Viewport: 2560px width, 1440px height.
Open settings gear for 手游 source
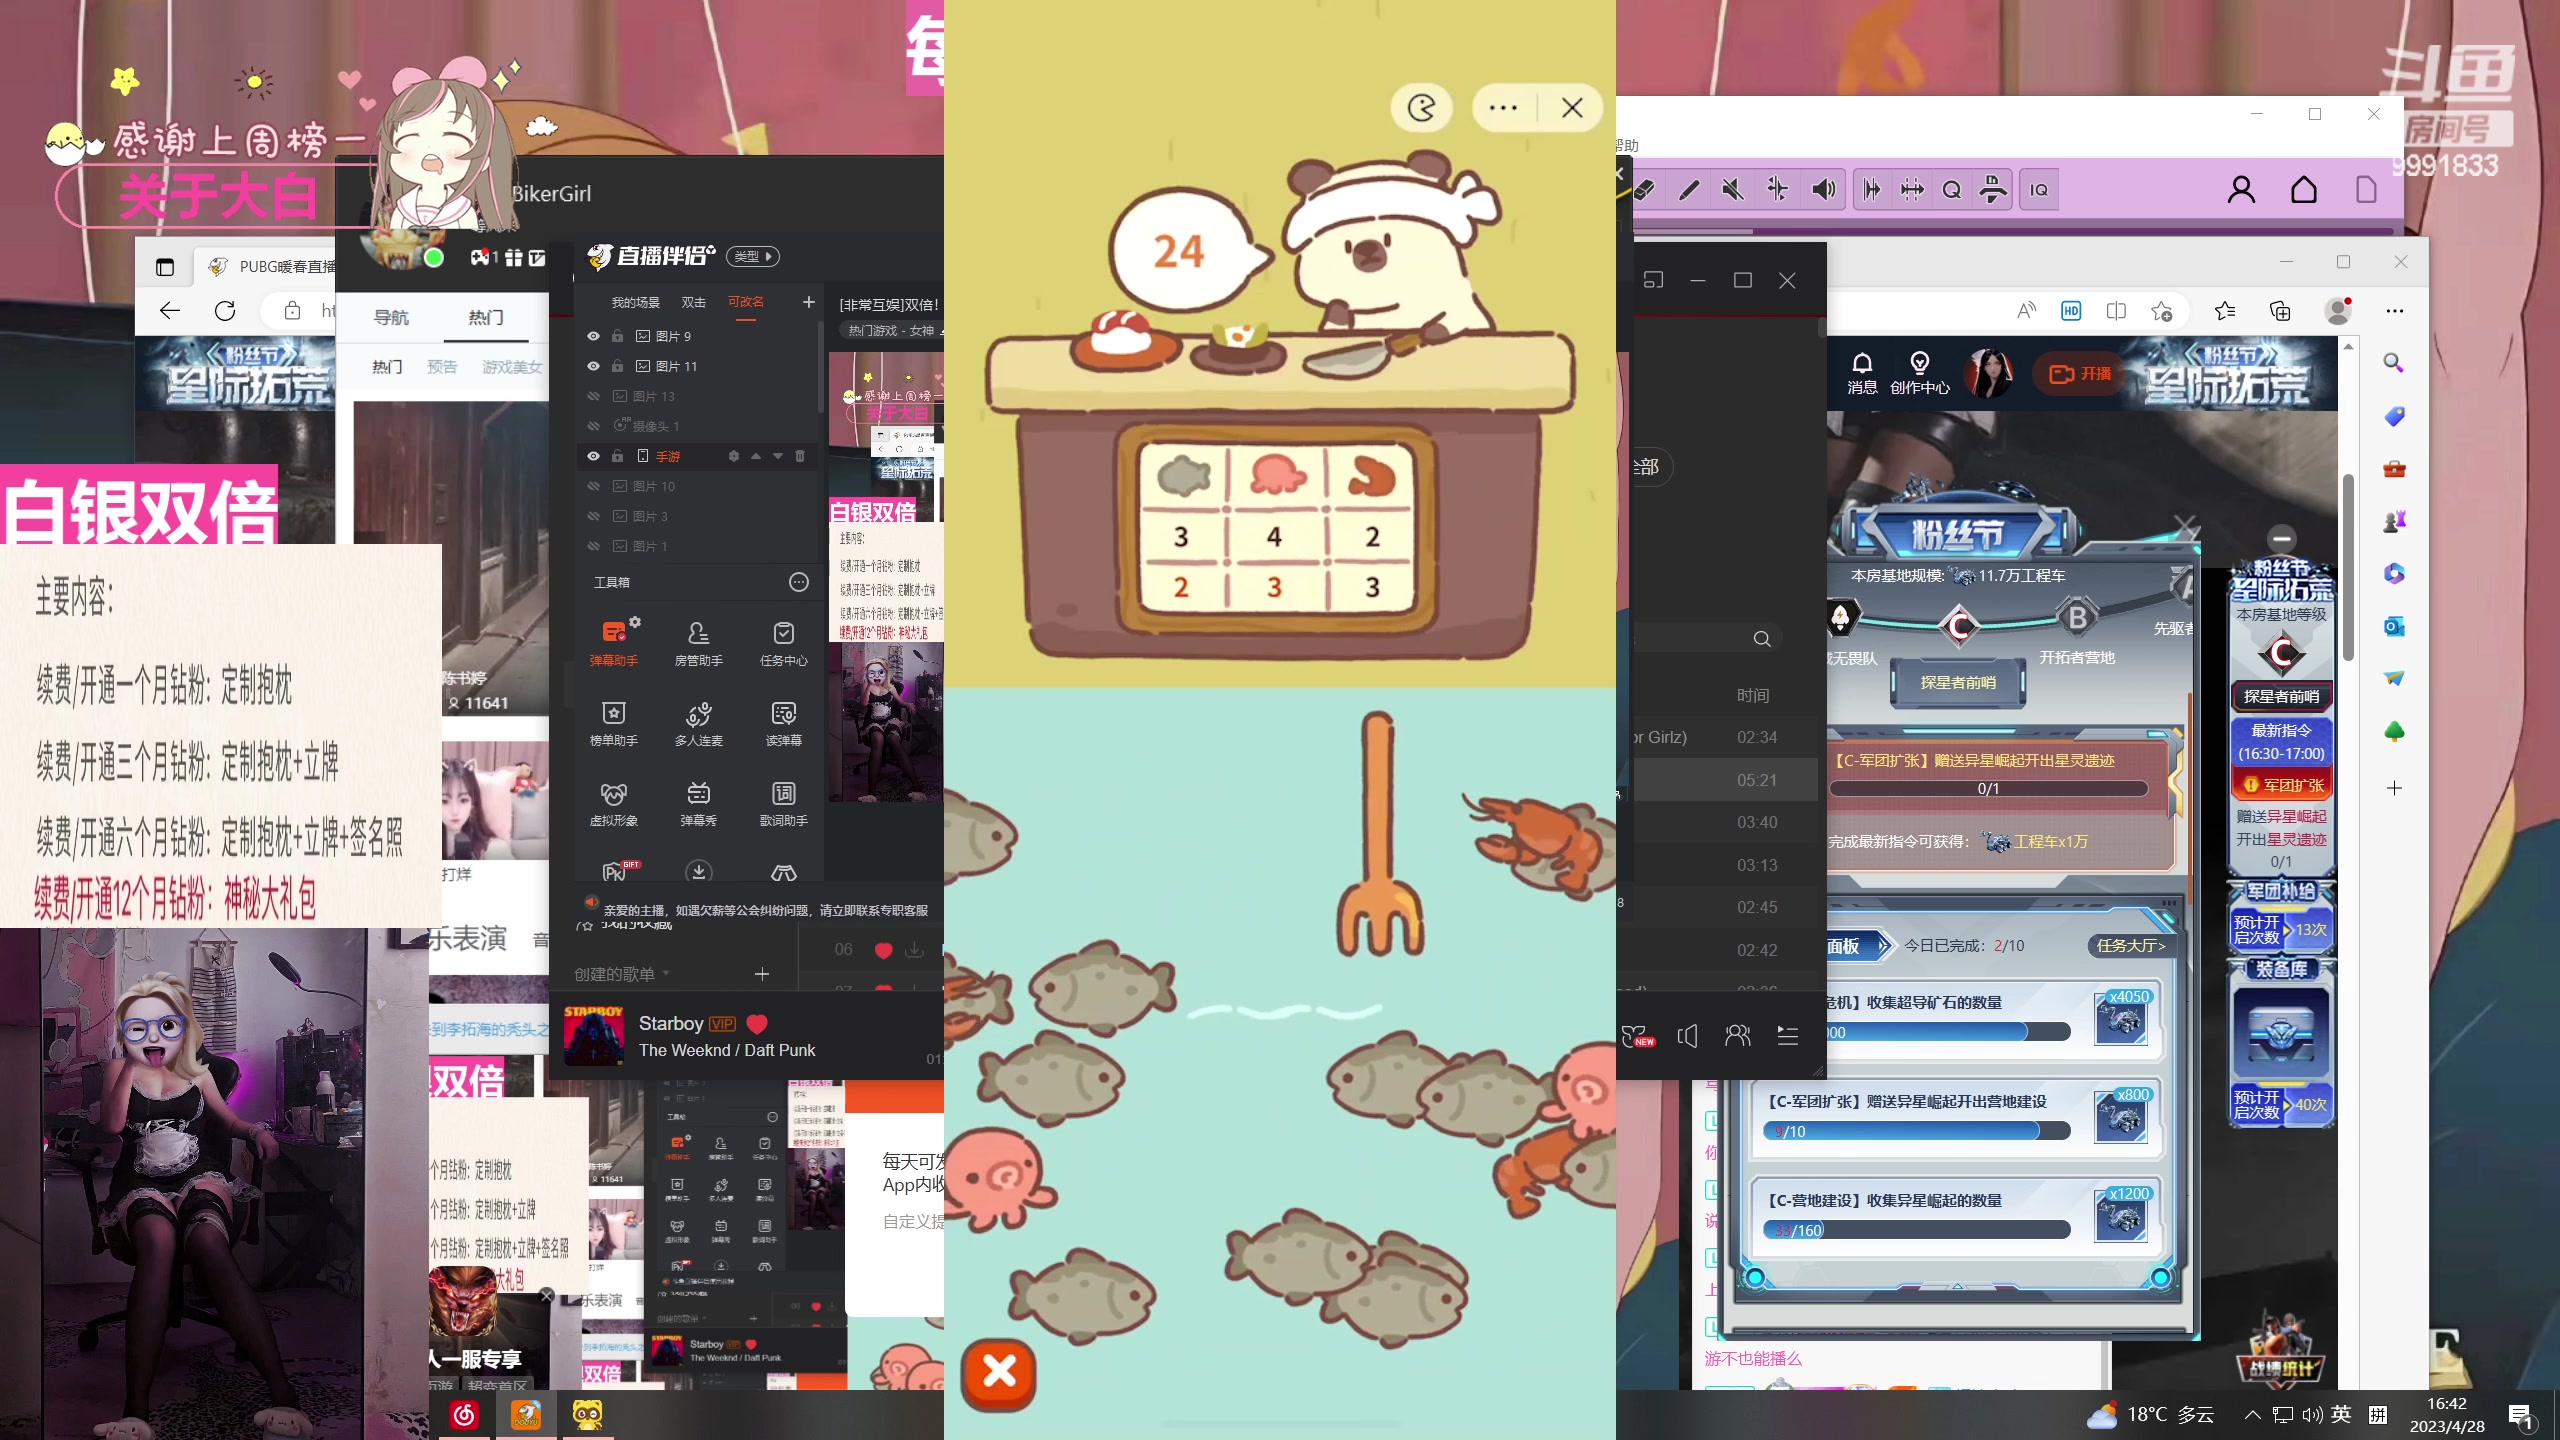pos(733,456)
